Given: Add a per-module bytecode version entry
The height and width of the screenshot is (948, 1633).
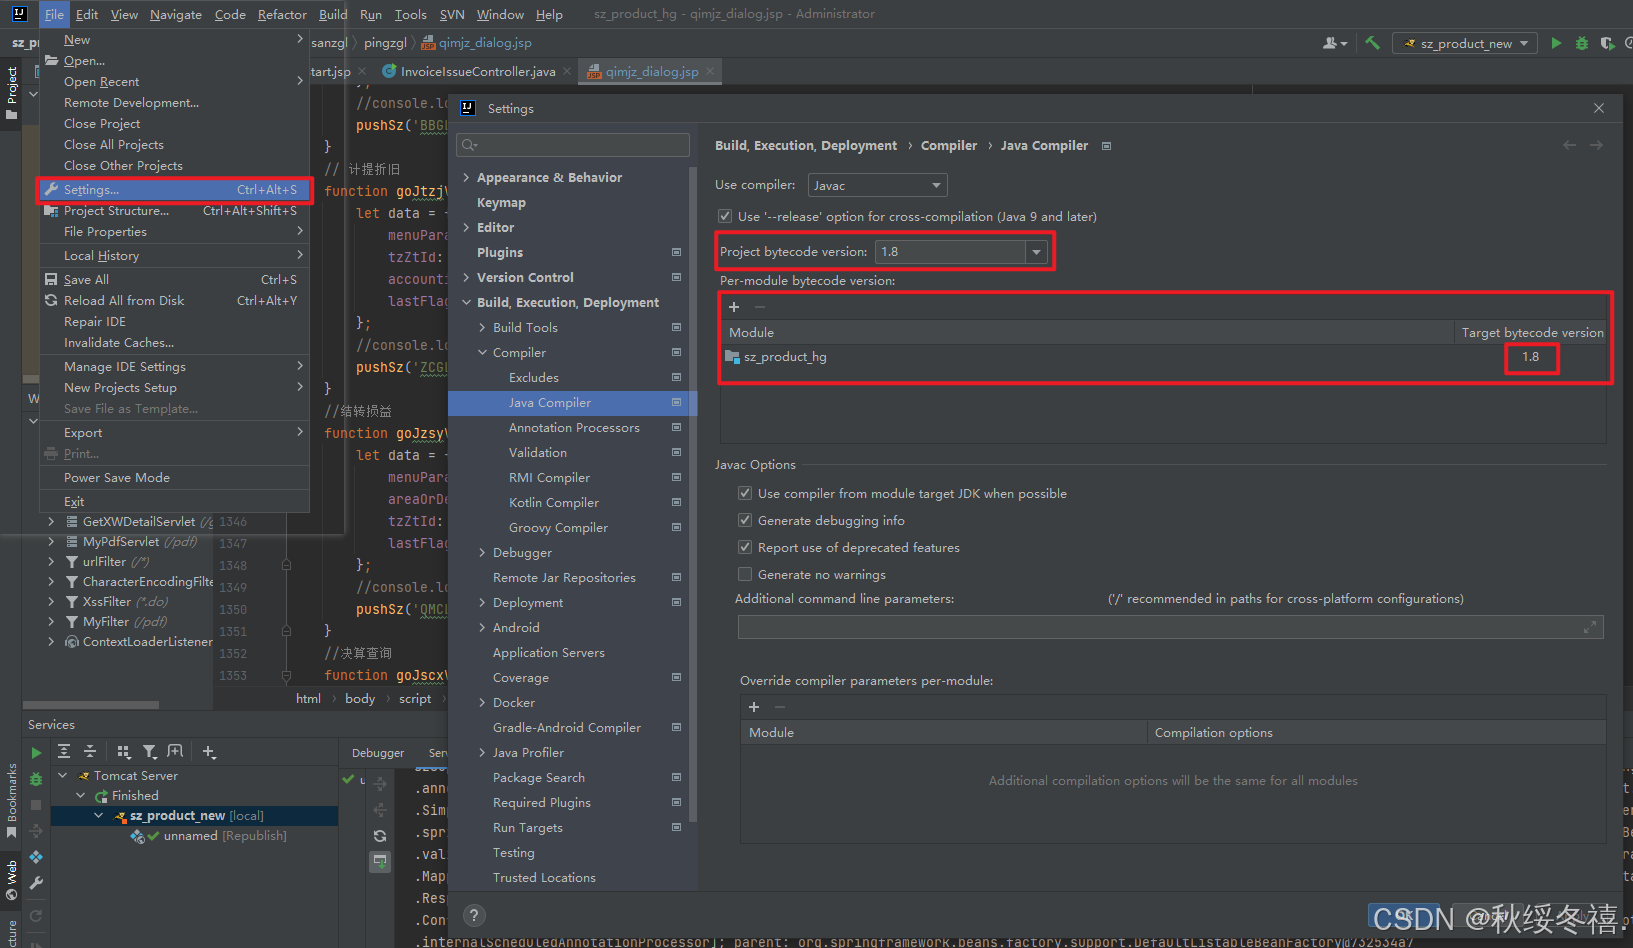Looking at the screenshot, I should pyautogui.click(x=734, y=306).
